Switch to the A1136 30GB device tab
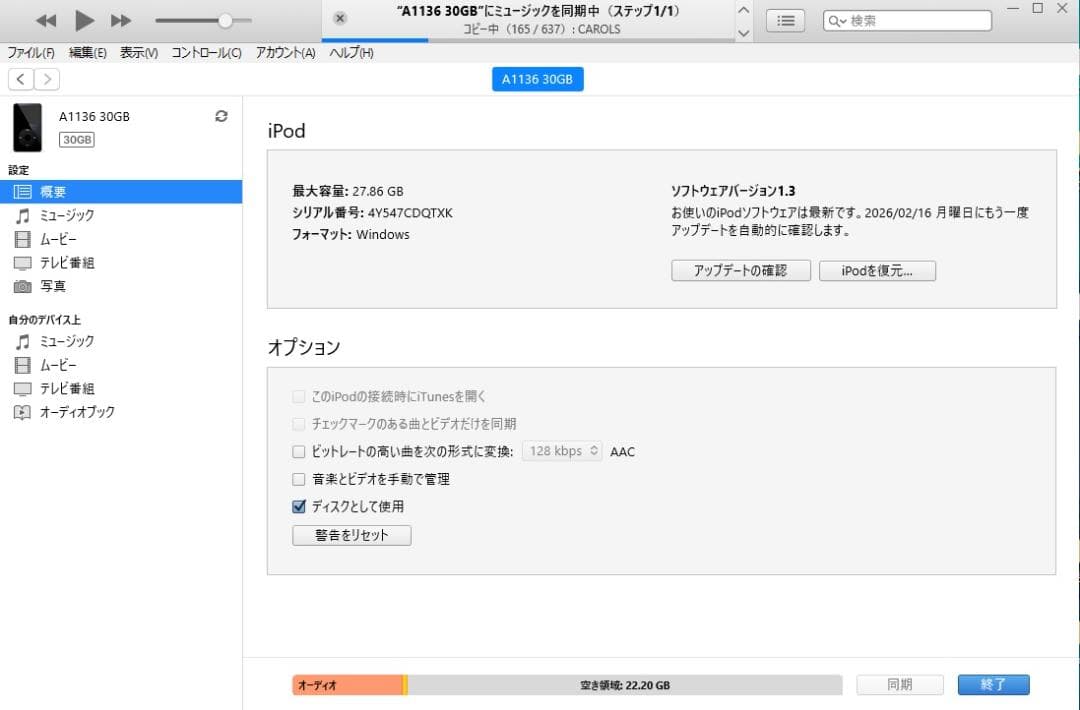Screen dimensions: 1080x710 [x=537, y=79]
